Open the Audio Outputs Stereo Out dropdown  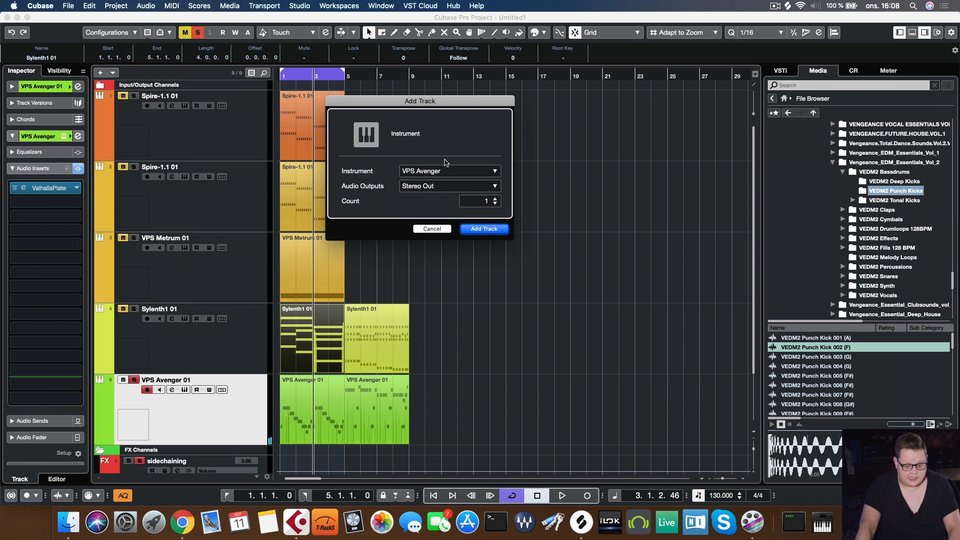(x=449, y=186)
